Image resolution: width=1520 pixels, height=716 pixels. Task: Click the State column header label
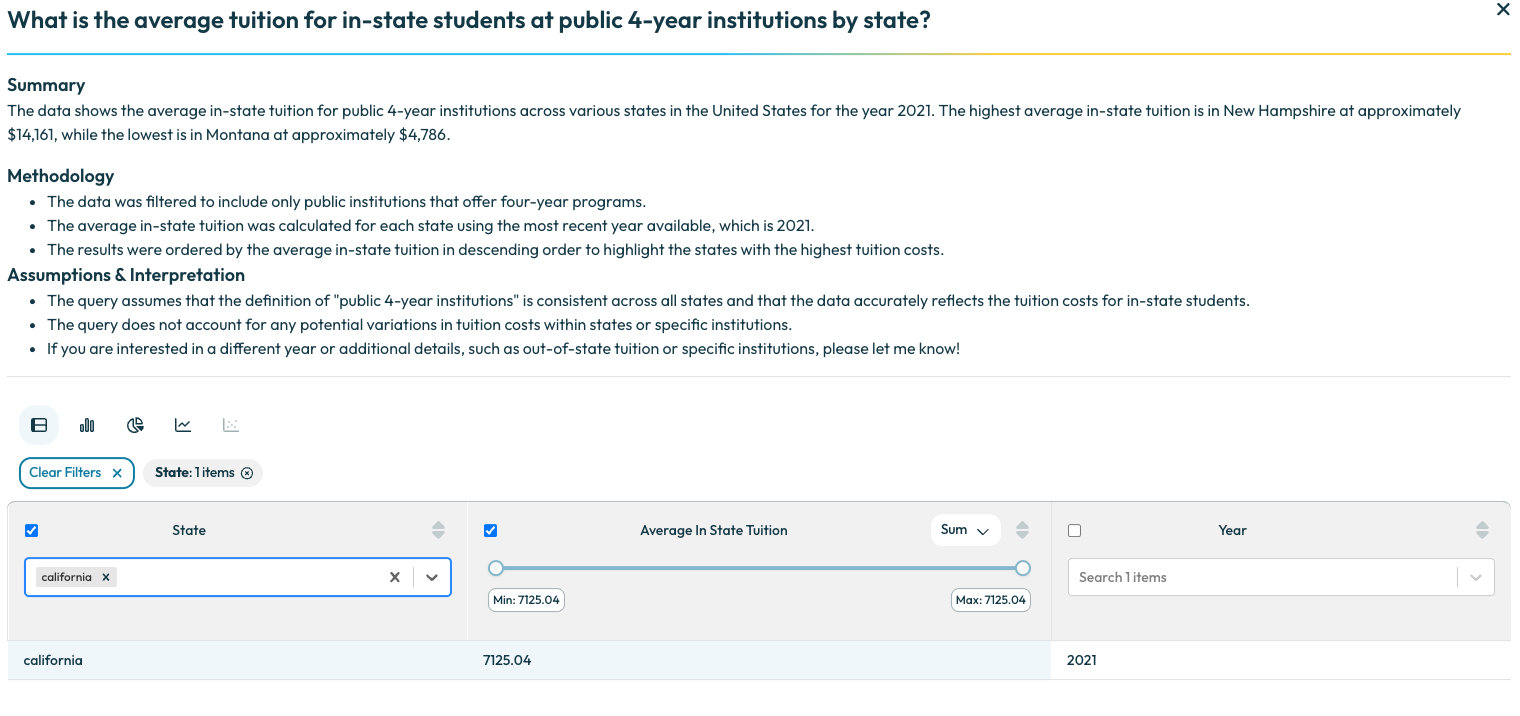click(189, 531)
